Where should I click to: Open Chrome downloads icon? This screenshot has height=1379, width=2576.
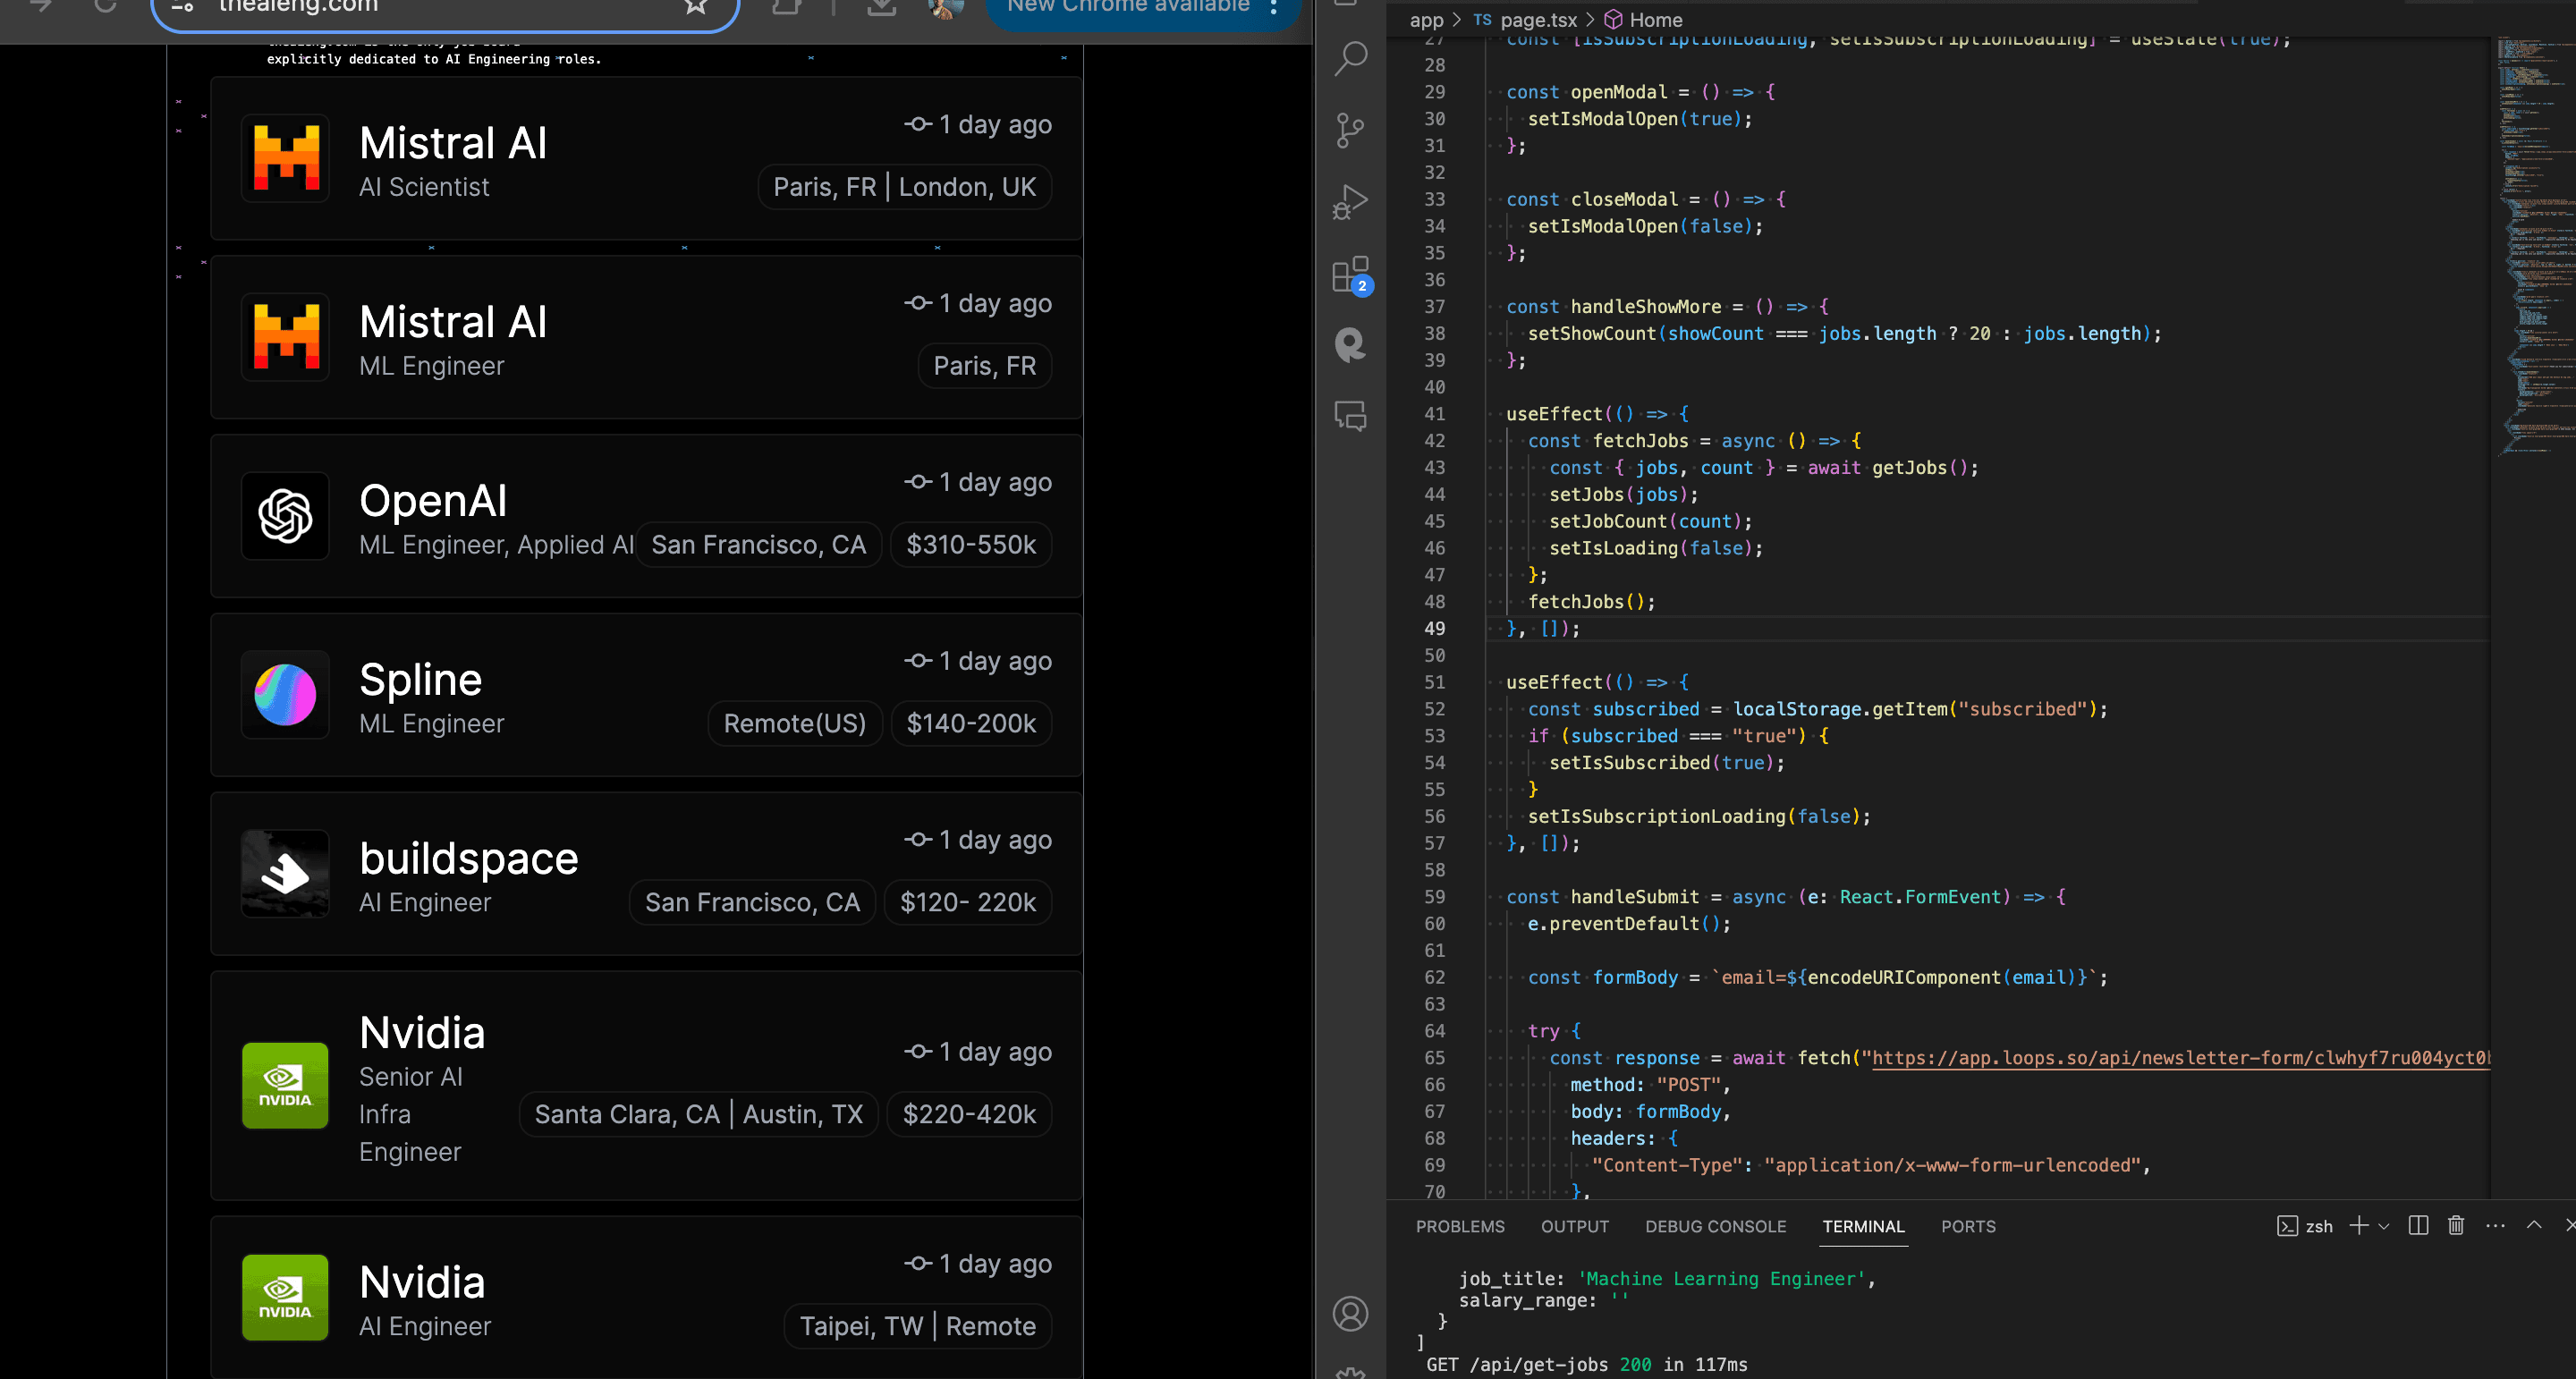(x=881, y=6)
